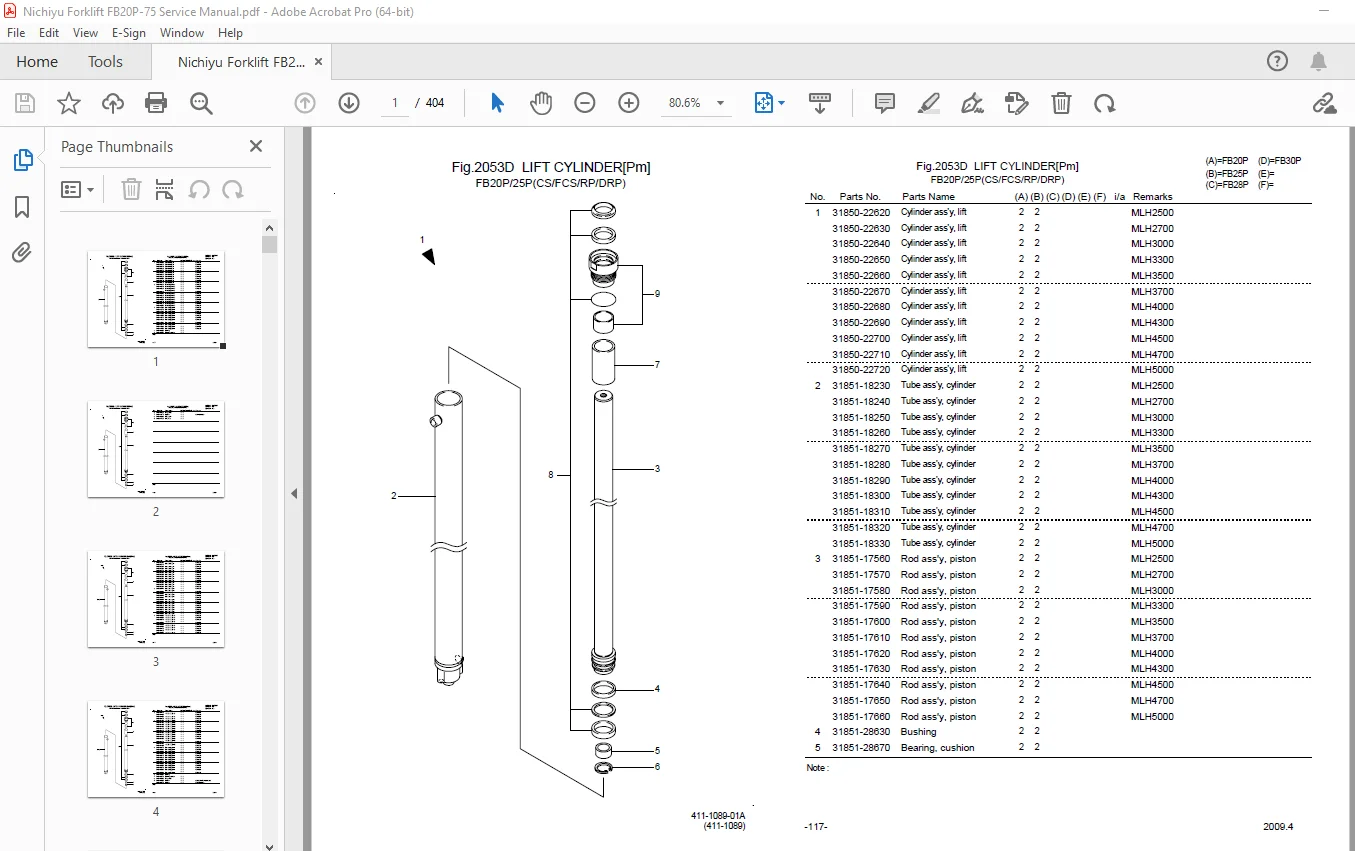The width and height of the screenshot is (1355, 851).
Task: Zoom out with the minus circle icon
Action: click(x=585, y=103)
